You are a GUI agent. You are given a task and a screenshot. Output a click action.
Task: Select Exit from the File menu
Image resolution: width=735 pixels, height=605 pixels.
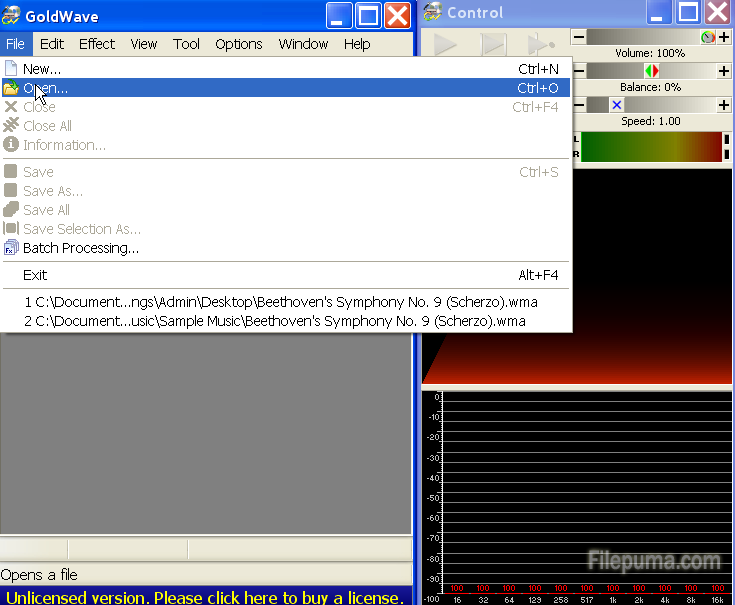click(35, 275)
